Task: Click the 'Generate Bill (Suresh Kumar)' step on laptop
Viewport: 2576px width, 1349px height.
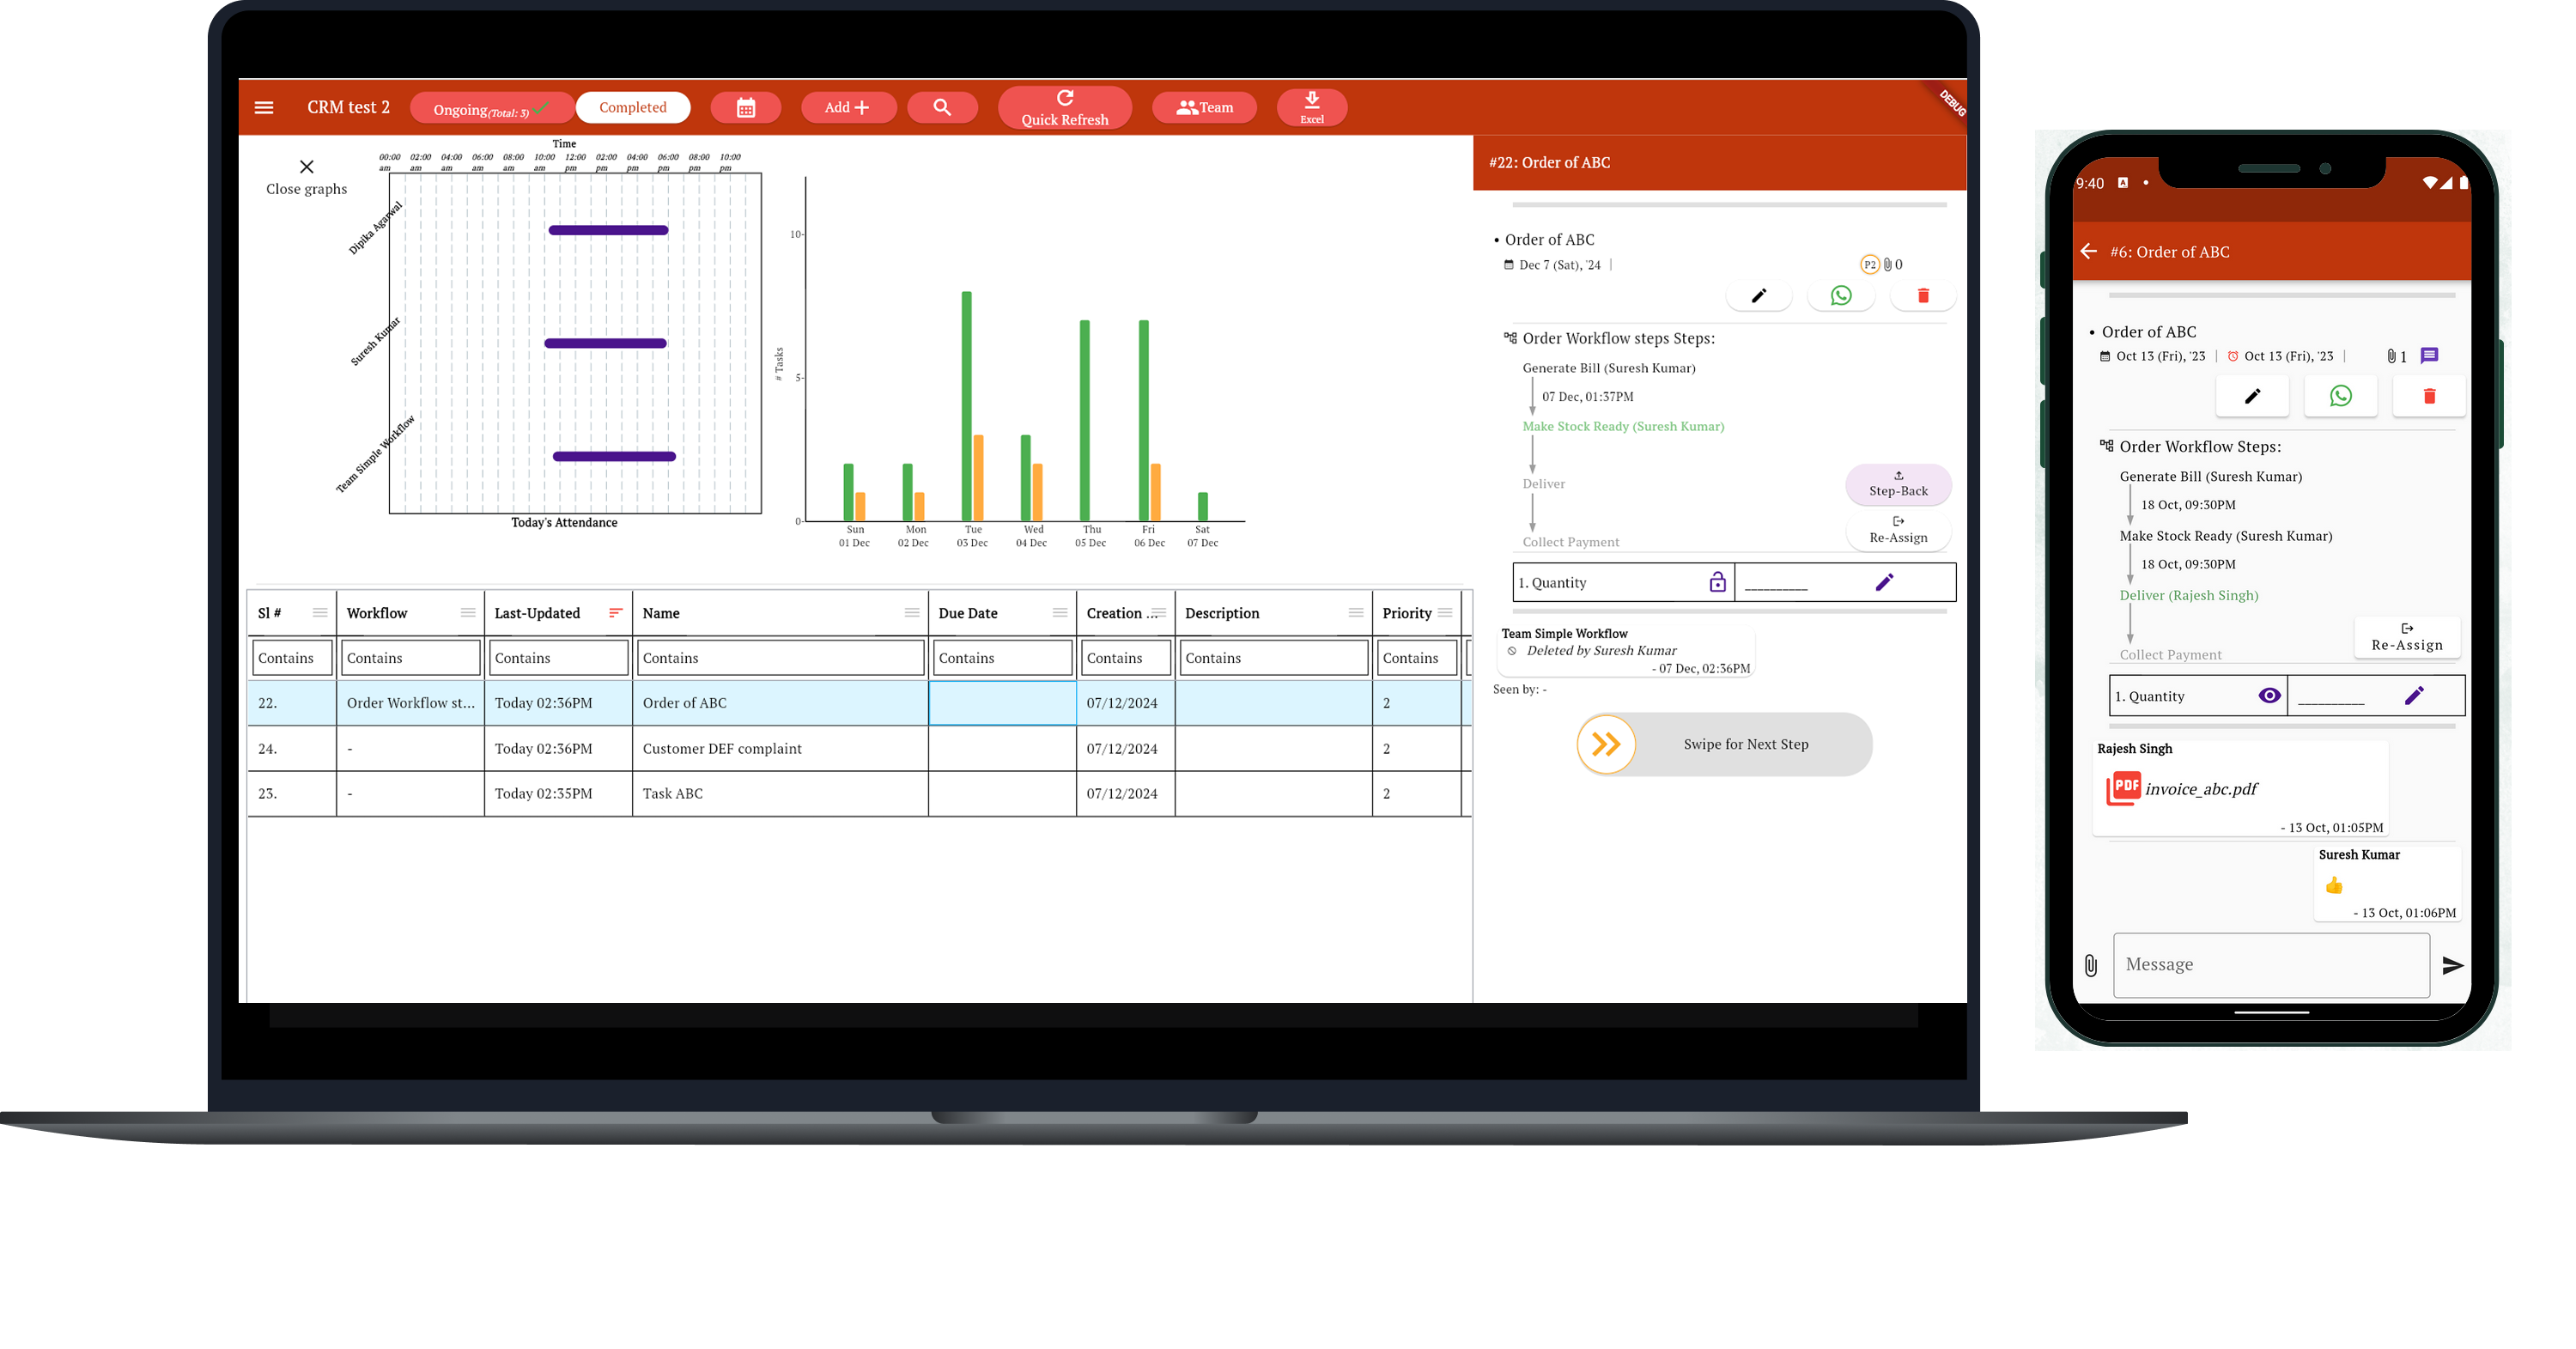Action: [1609, 368]
